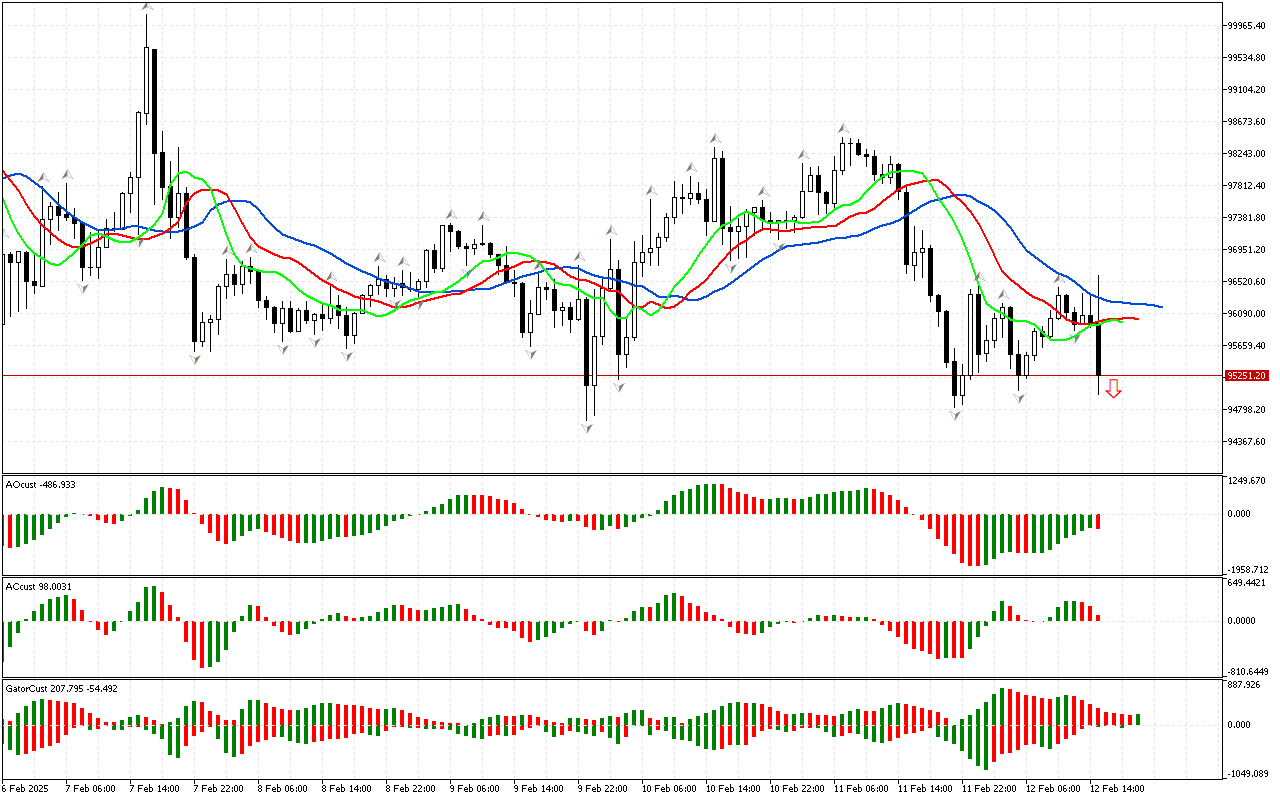Click the 98243.00 price scale label
This screenshot has width=1280, height=800.
click(1246, 154)
